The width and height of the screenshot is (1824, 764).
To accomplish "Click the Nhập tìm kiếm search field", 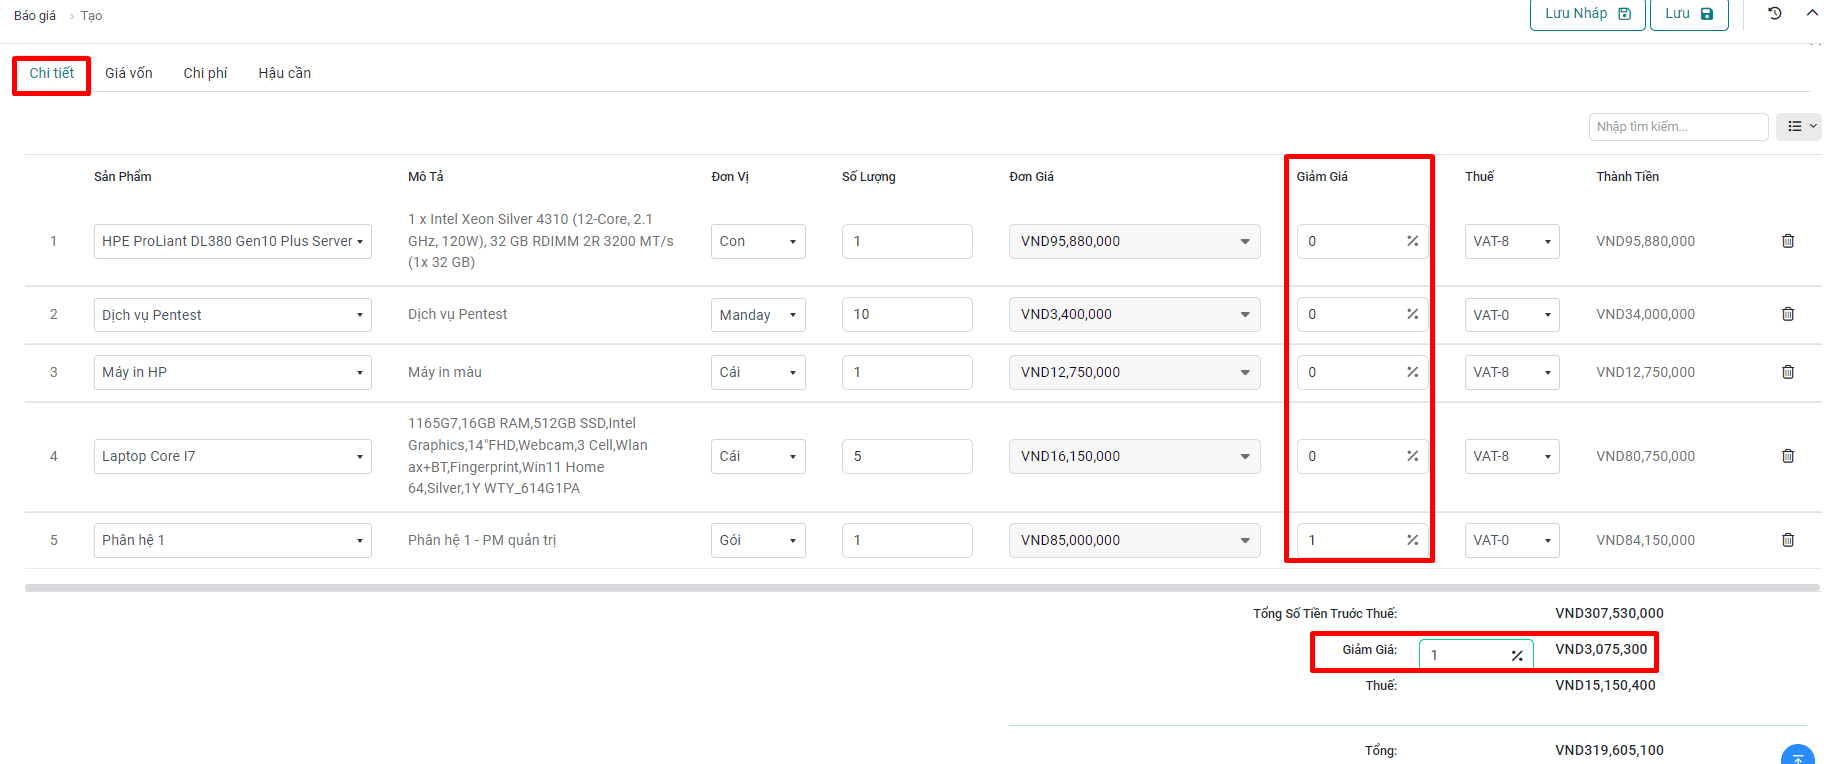I will click(x=1677, y=127).
